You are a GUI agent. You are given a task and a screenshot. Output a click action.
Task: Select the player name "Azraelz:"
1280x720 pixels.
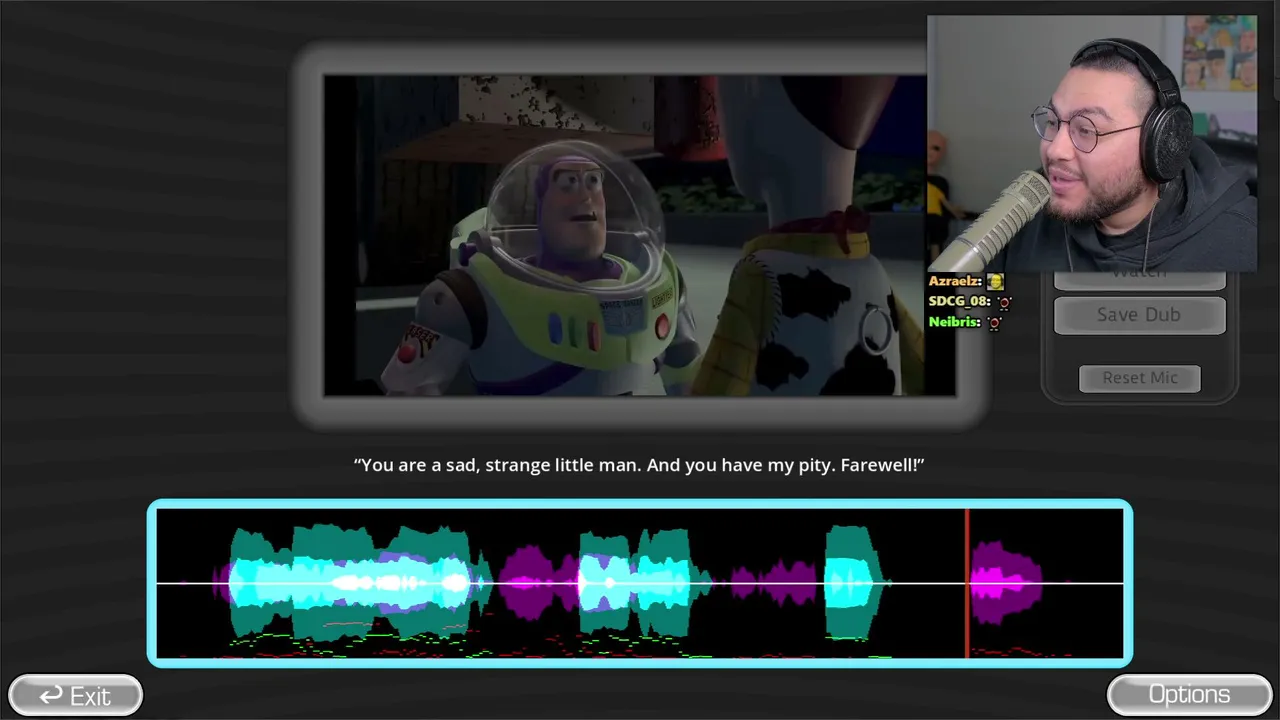[x=955, y=281]
